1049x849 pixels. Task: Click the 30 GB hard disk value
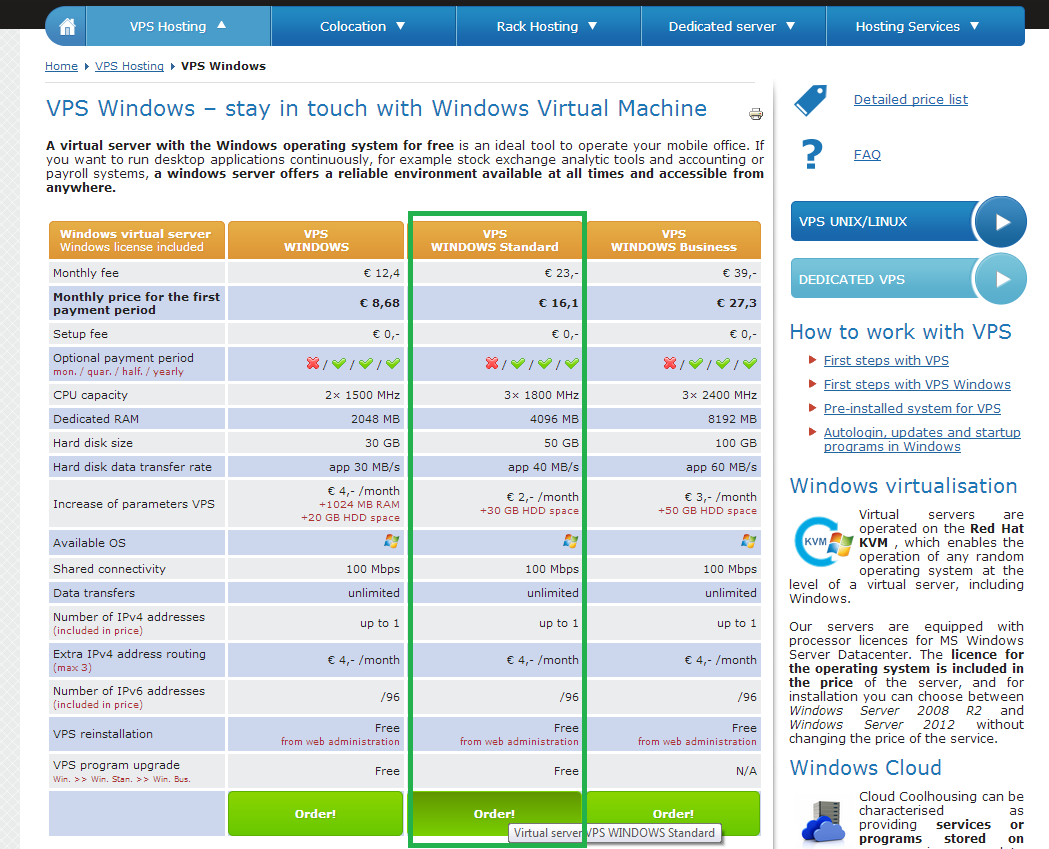(382, 444)
